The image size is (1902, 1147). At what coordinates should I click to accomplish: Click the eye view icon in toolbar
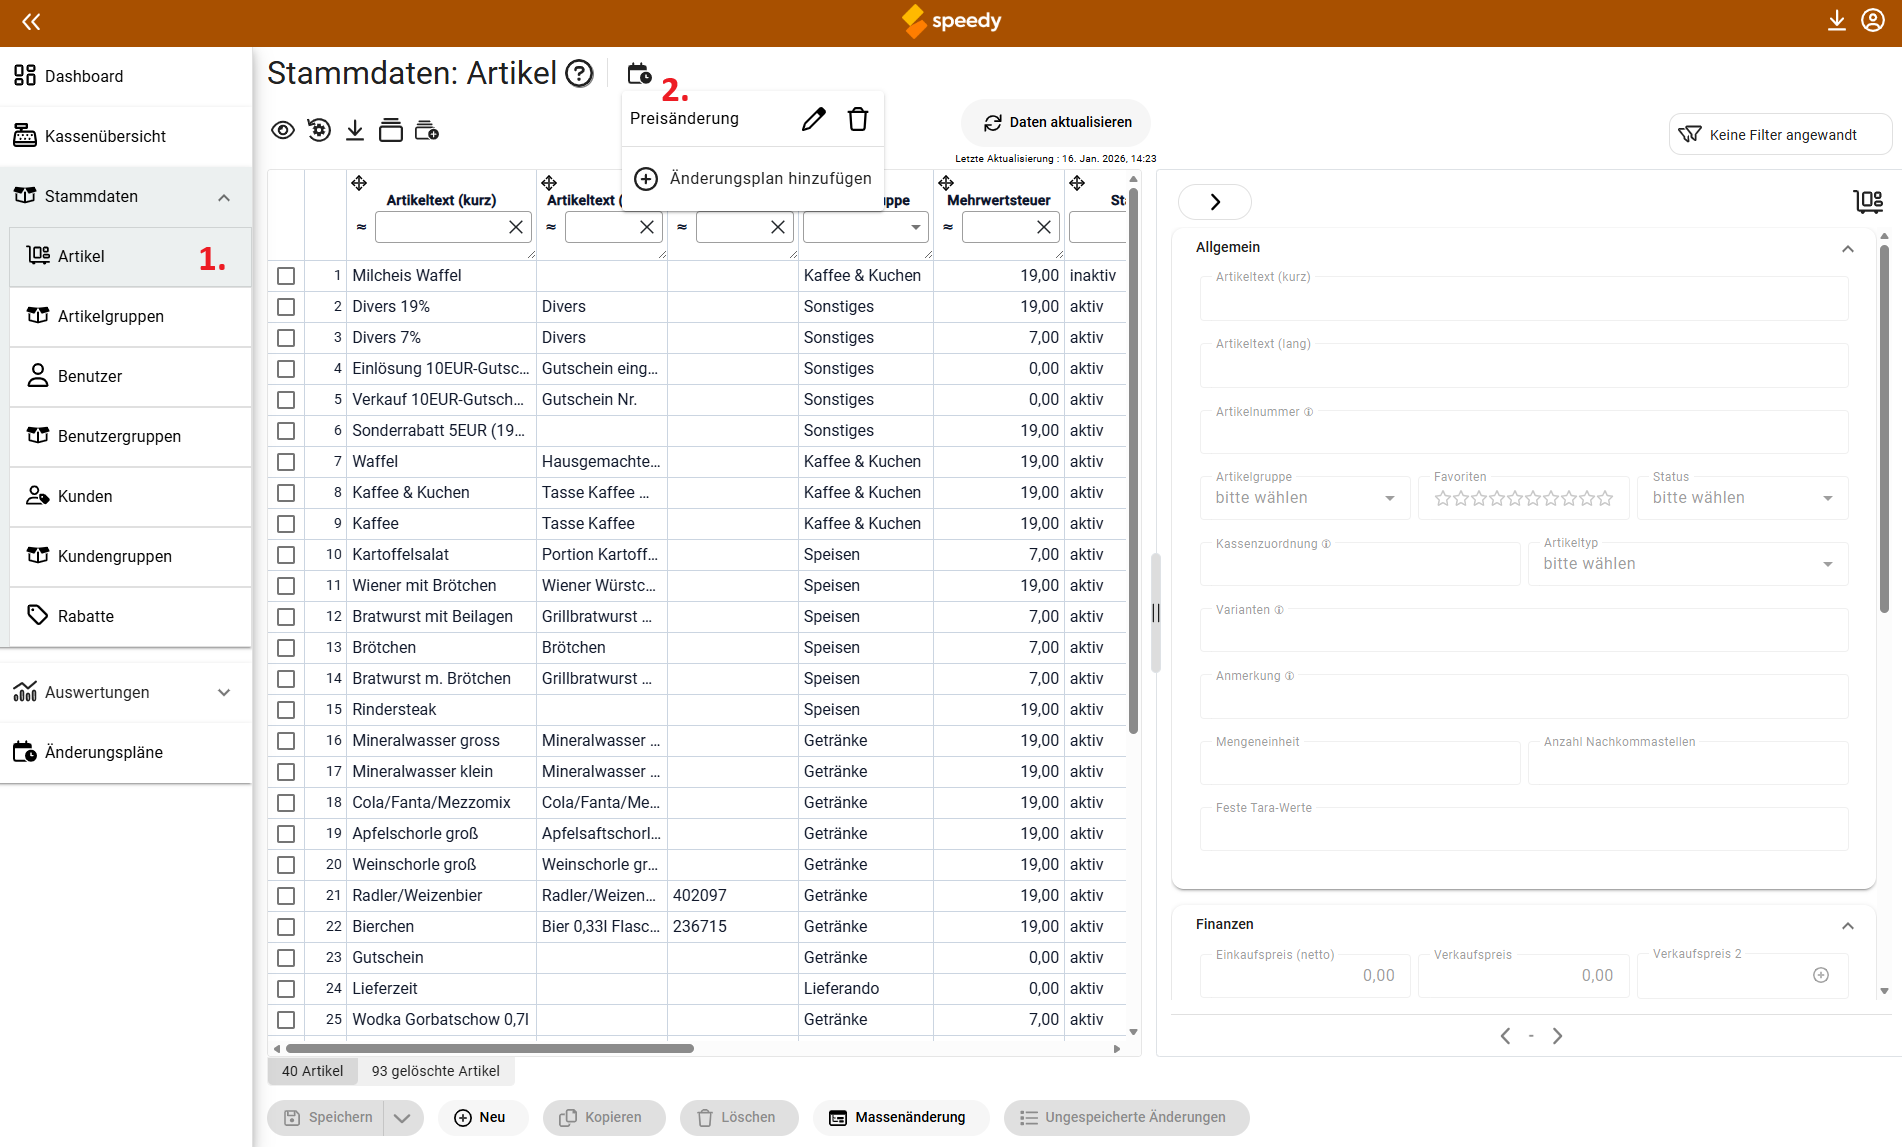[283, 130]
